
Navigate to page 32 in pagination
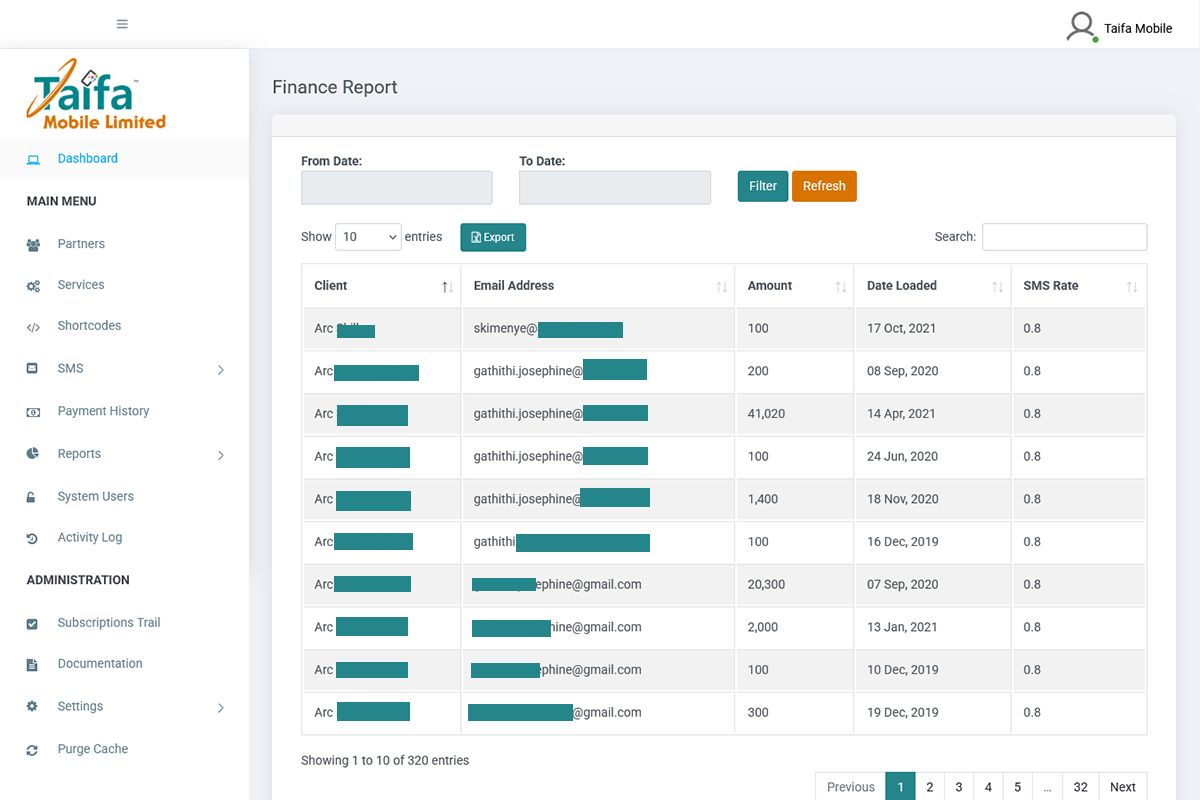pos(1080,787)
